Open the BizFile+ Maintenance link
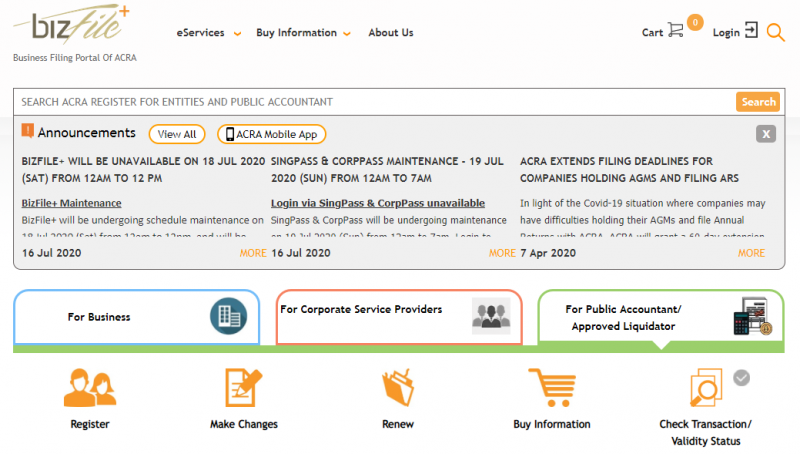Screen dimensions: 800x454 (71, 203)
